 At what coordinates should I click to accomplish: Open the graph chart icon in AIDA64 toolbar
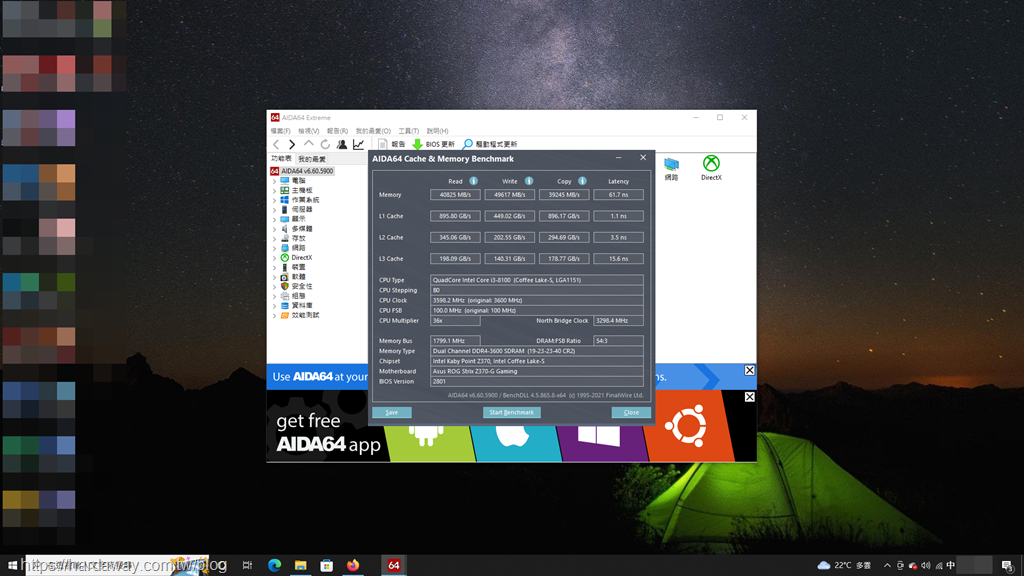click(359, 144)
